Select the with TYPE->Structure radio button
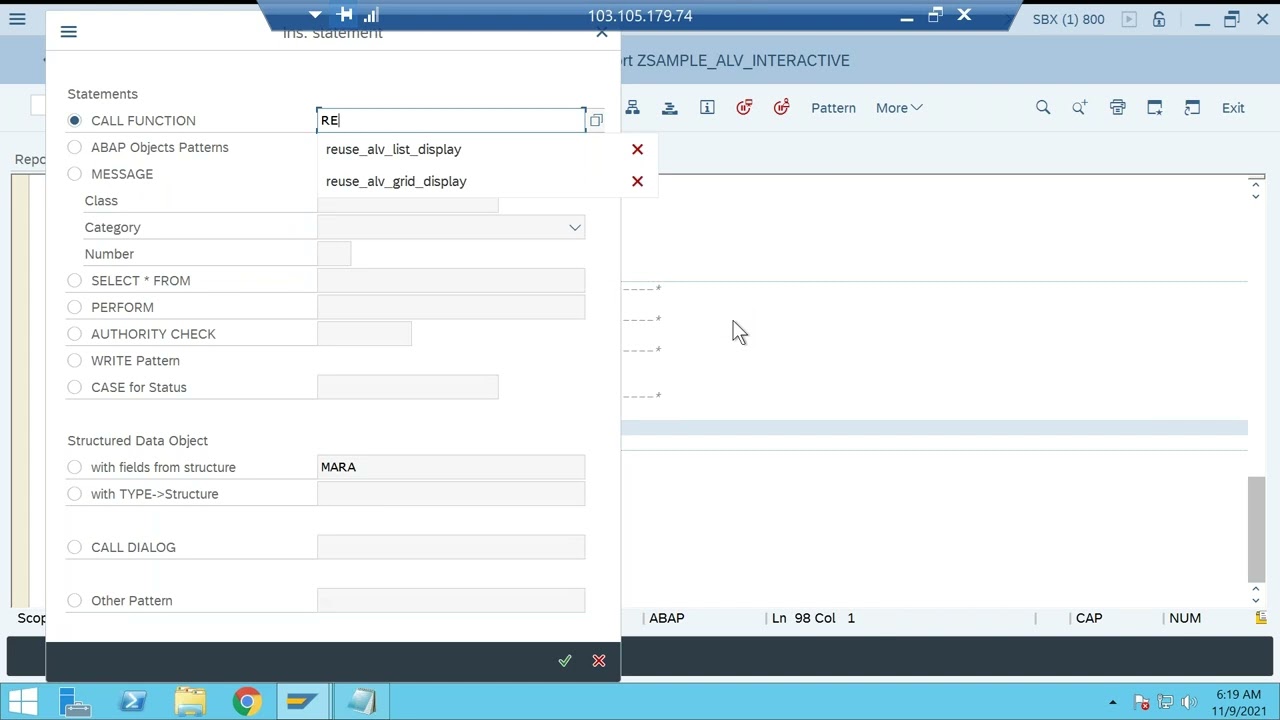This screenshot has height=720, width=1280. point(75,494)
